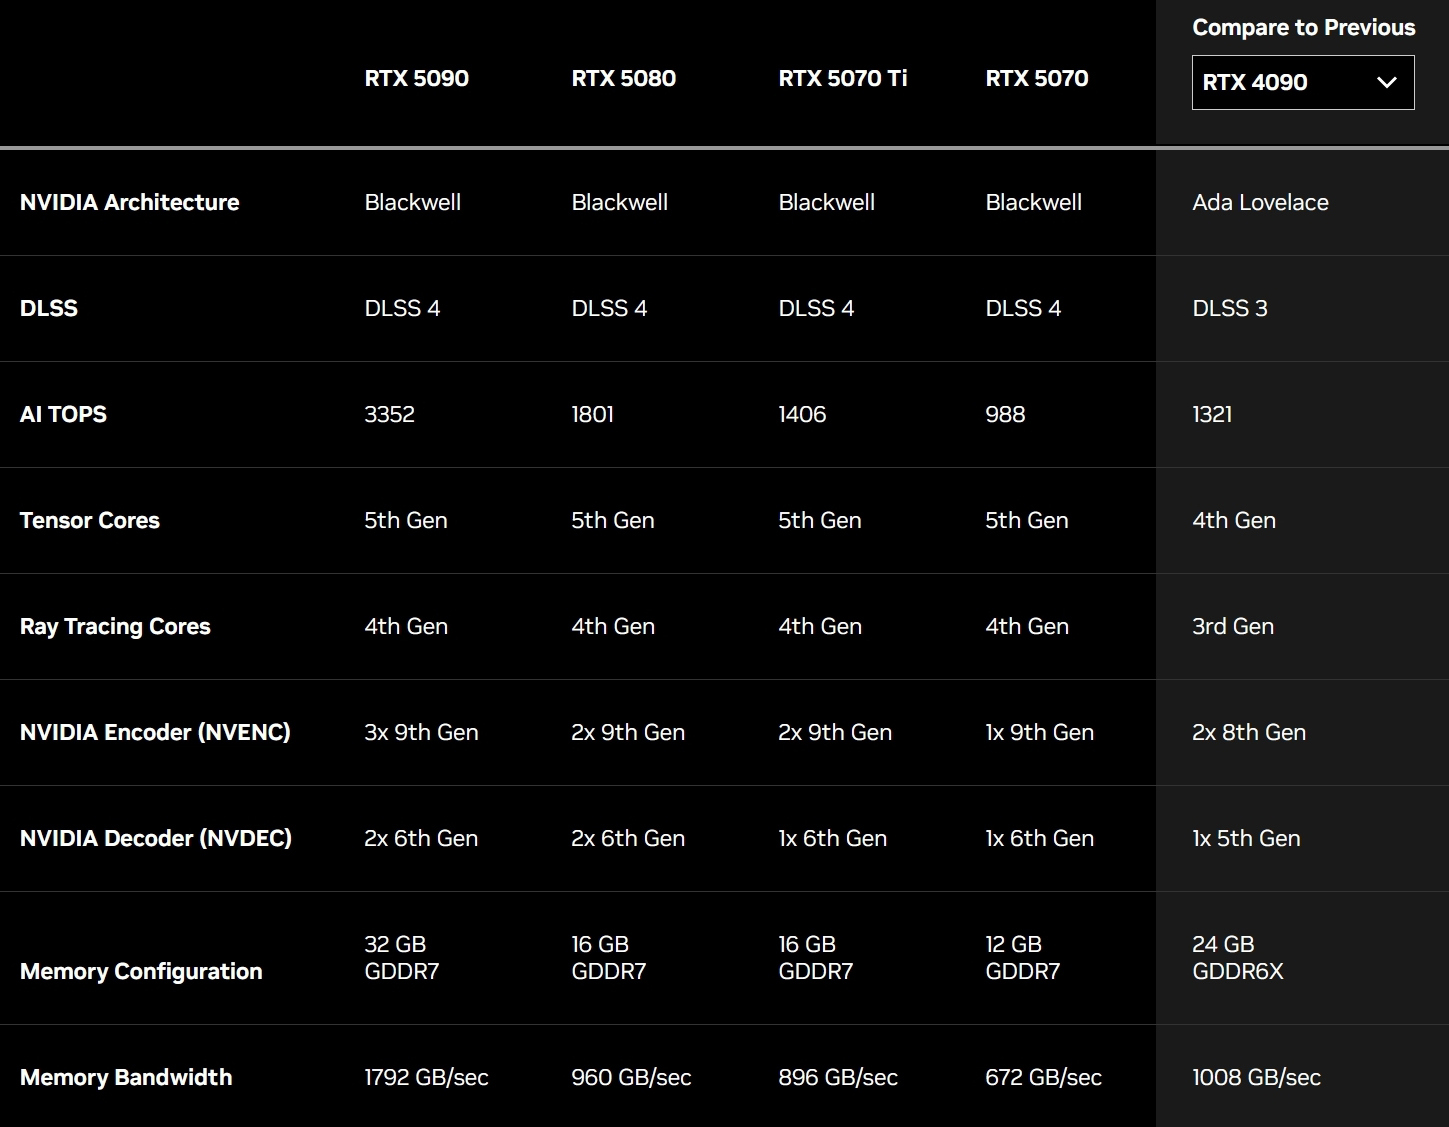The height and width of the screenshot is (1127, 1449).
Task: Click the DLSS row label
Action: click(49, 308)
